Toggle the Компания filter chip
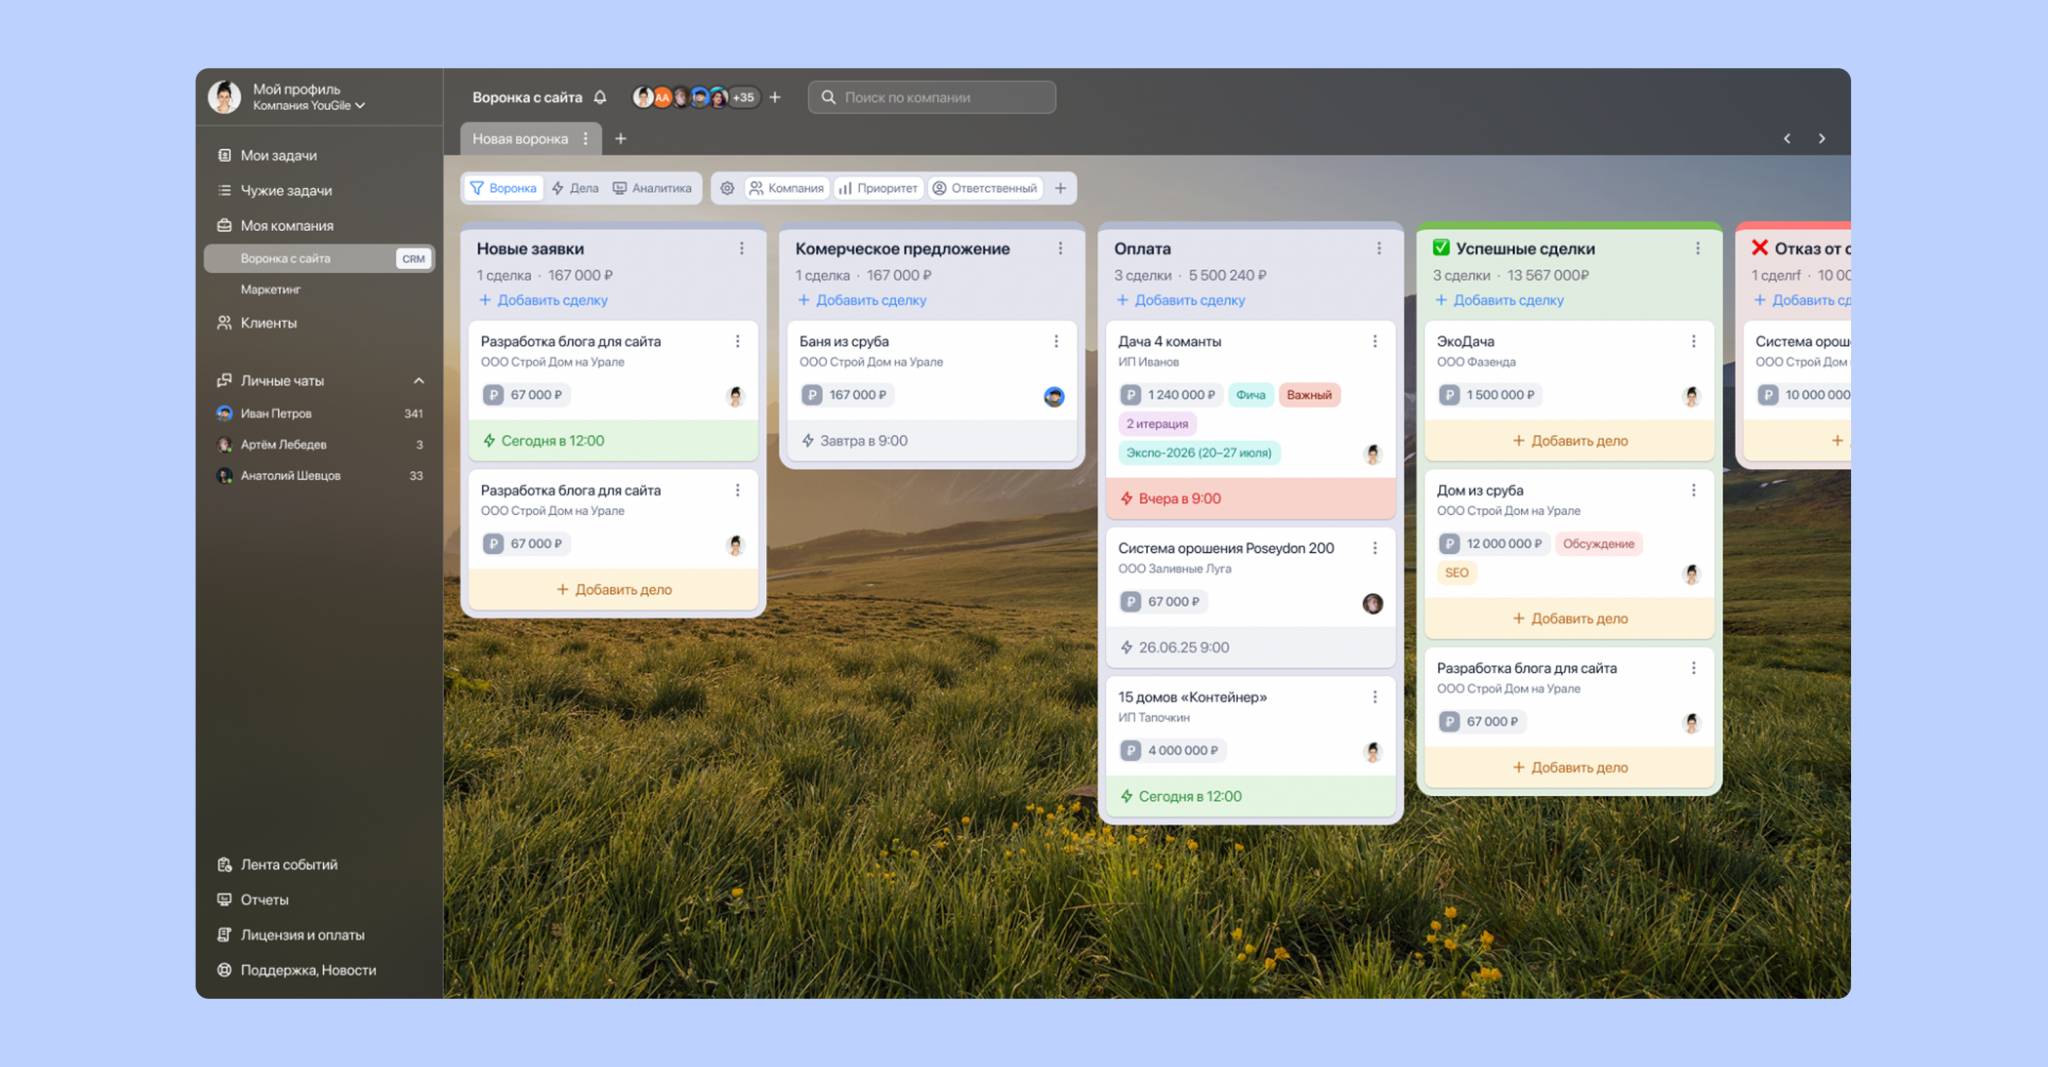This screenshot has width=2048, height=1067. [787, 188]
